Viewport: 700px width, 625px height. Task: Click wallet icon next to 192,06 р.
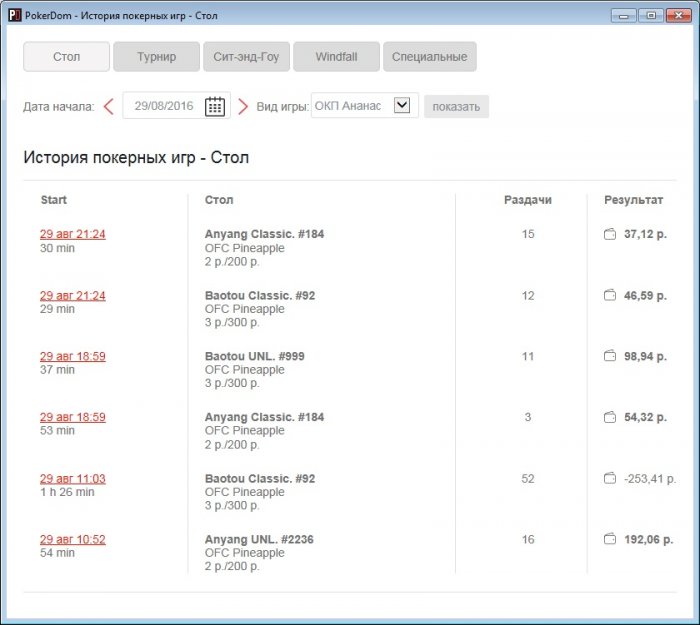pyautogui.click(x=610, y=539)
